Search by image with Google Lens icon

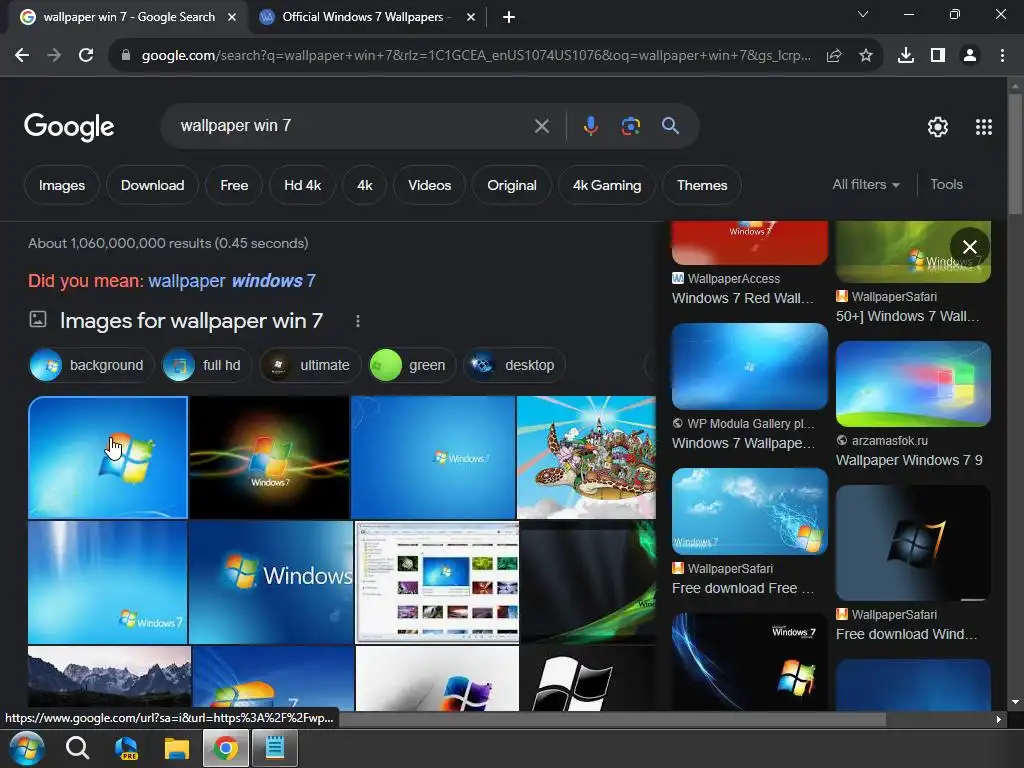click(630, 125)
